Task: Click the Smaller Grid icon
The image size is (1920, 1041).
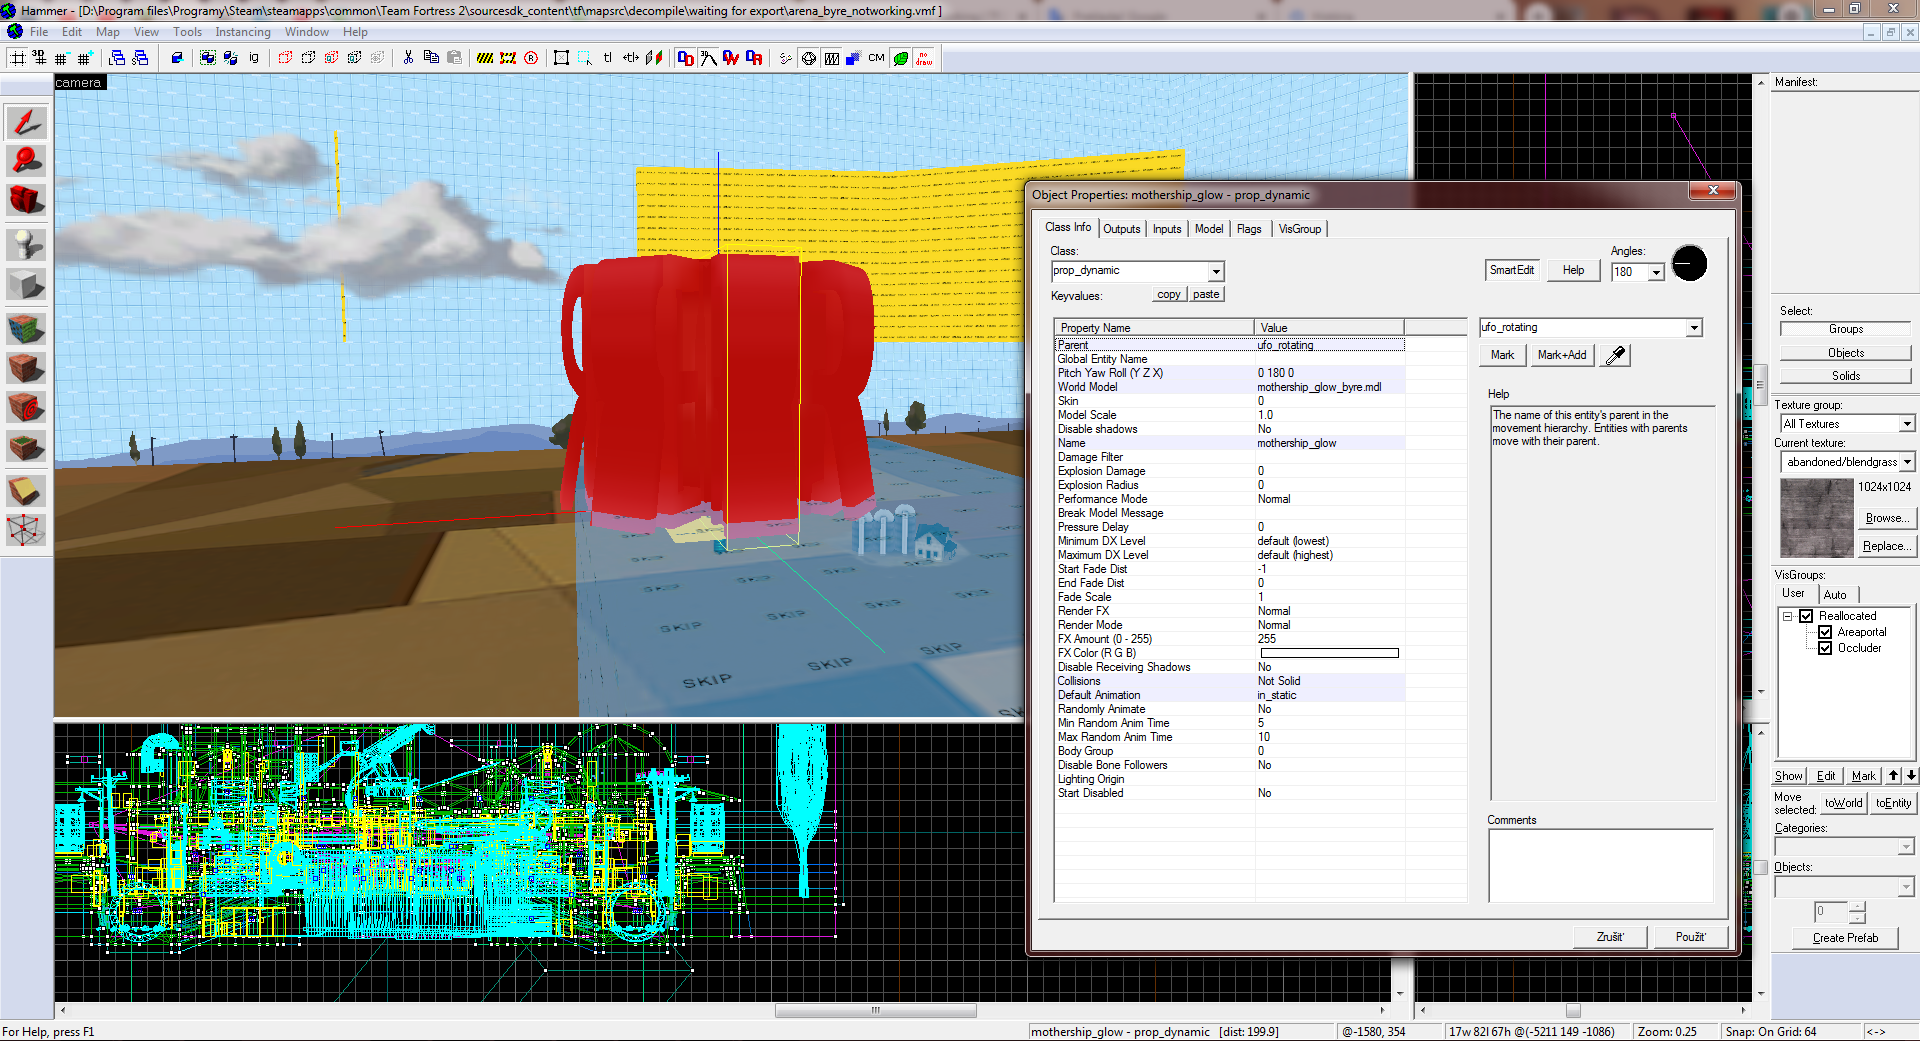Action: tap(62, 58)
